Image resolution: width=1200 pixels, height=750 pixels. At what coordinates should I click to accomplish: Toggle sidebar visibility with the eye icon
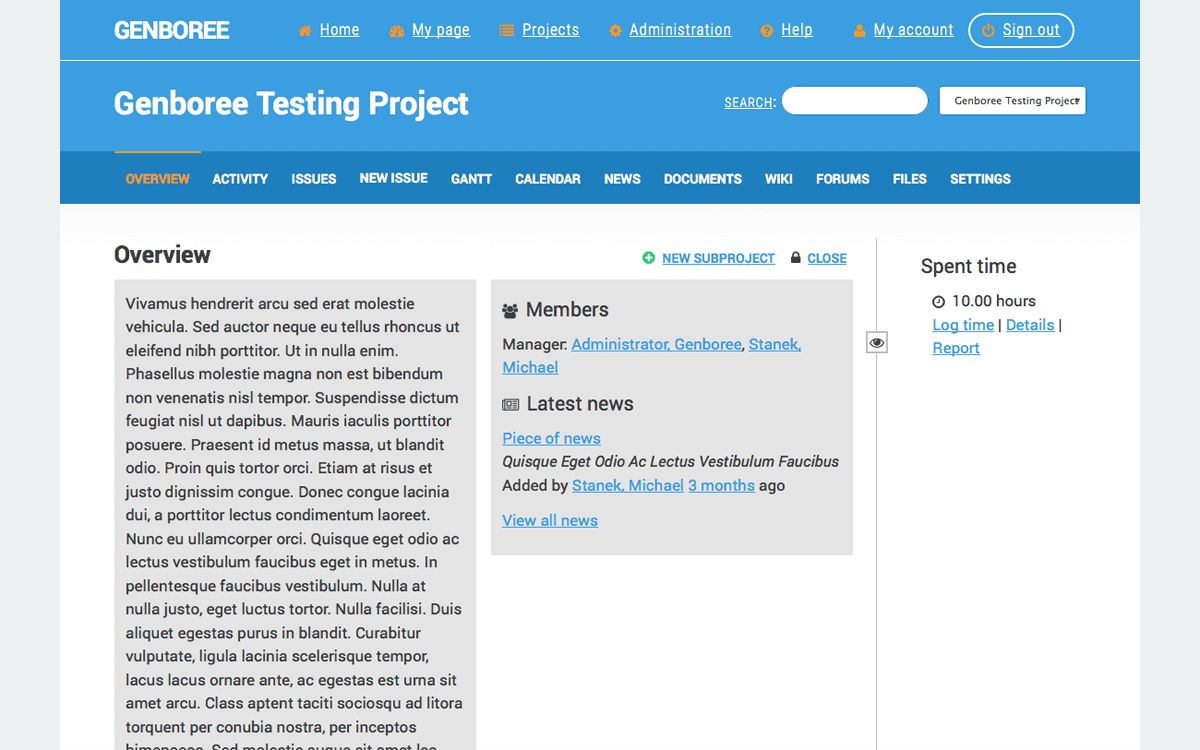pyautogui.click(x=877, y=343)
